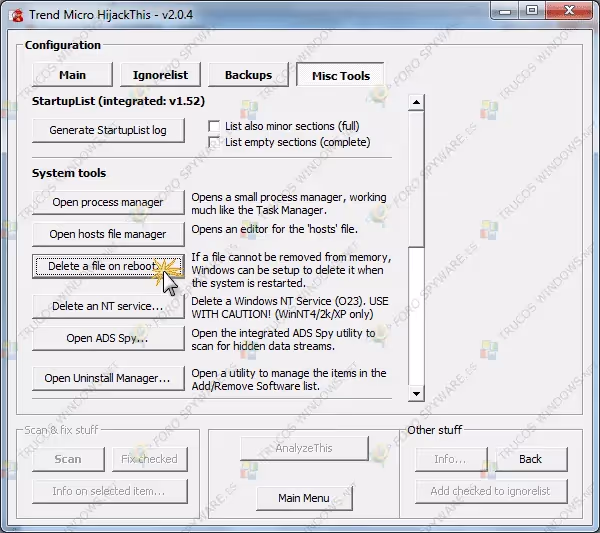
Task: Click the 'Trend Micro HijackThis - v2.0.4' title text
Action: pos(111,15)
